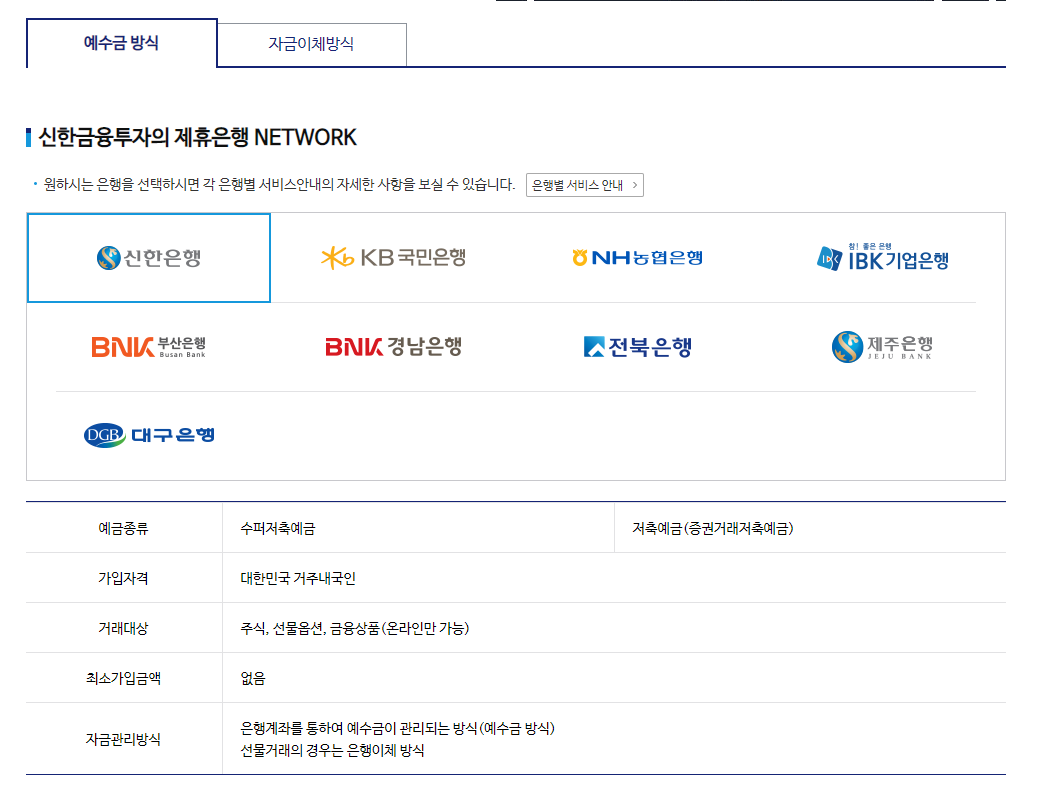Click the 선물거래의 경우는 은행이체 방식 line

(333, 751)
